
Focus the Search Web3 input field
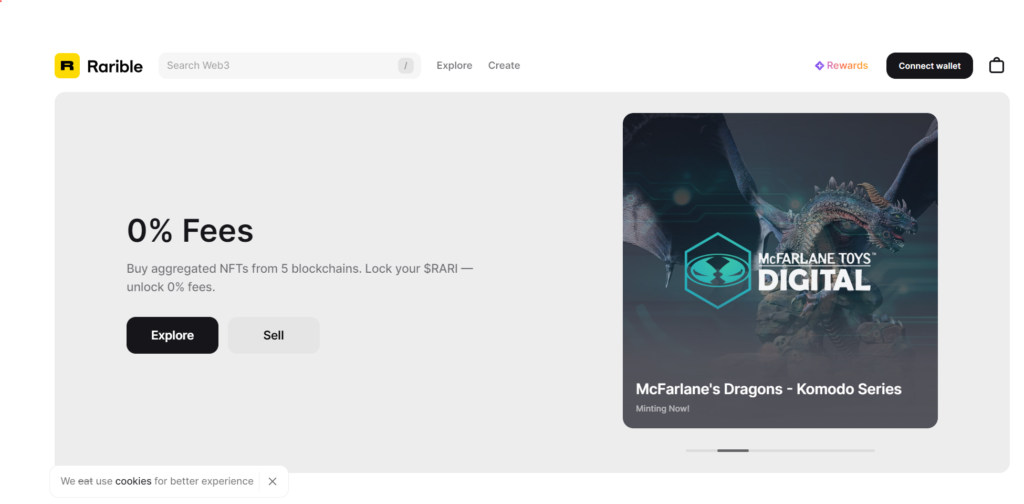290,65
